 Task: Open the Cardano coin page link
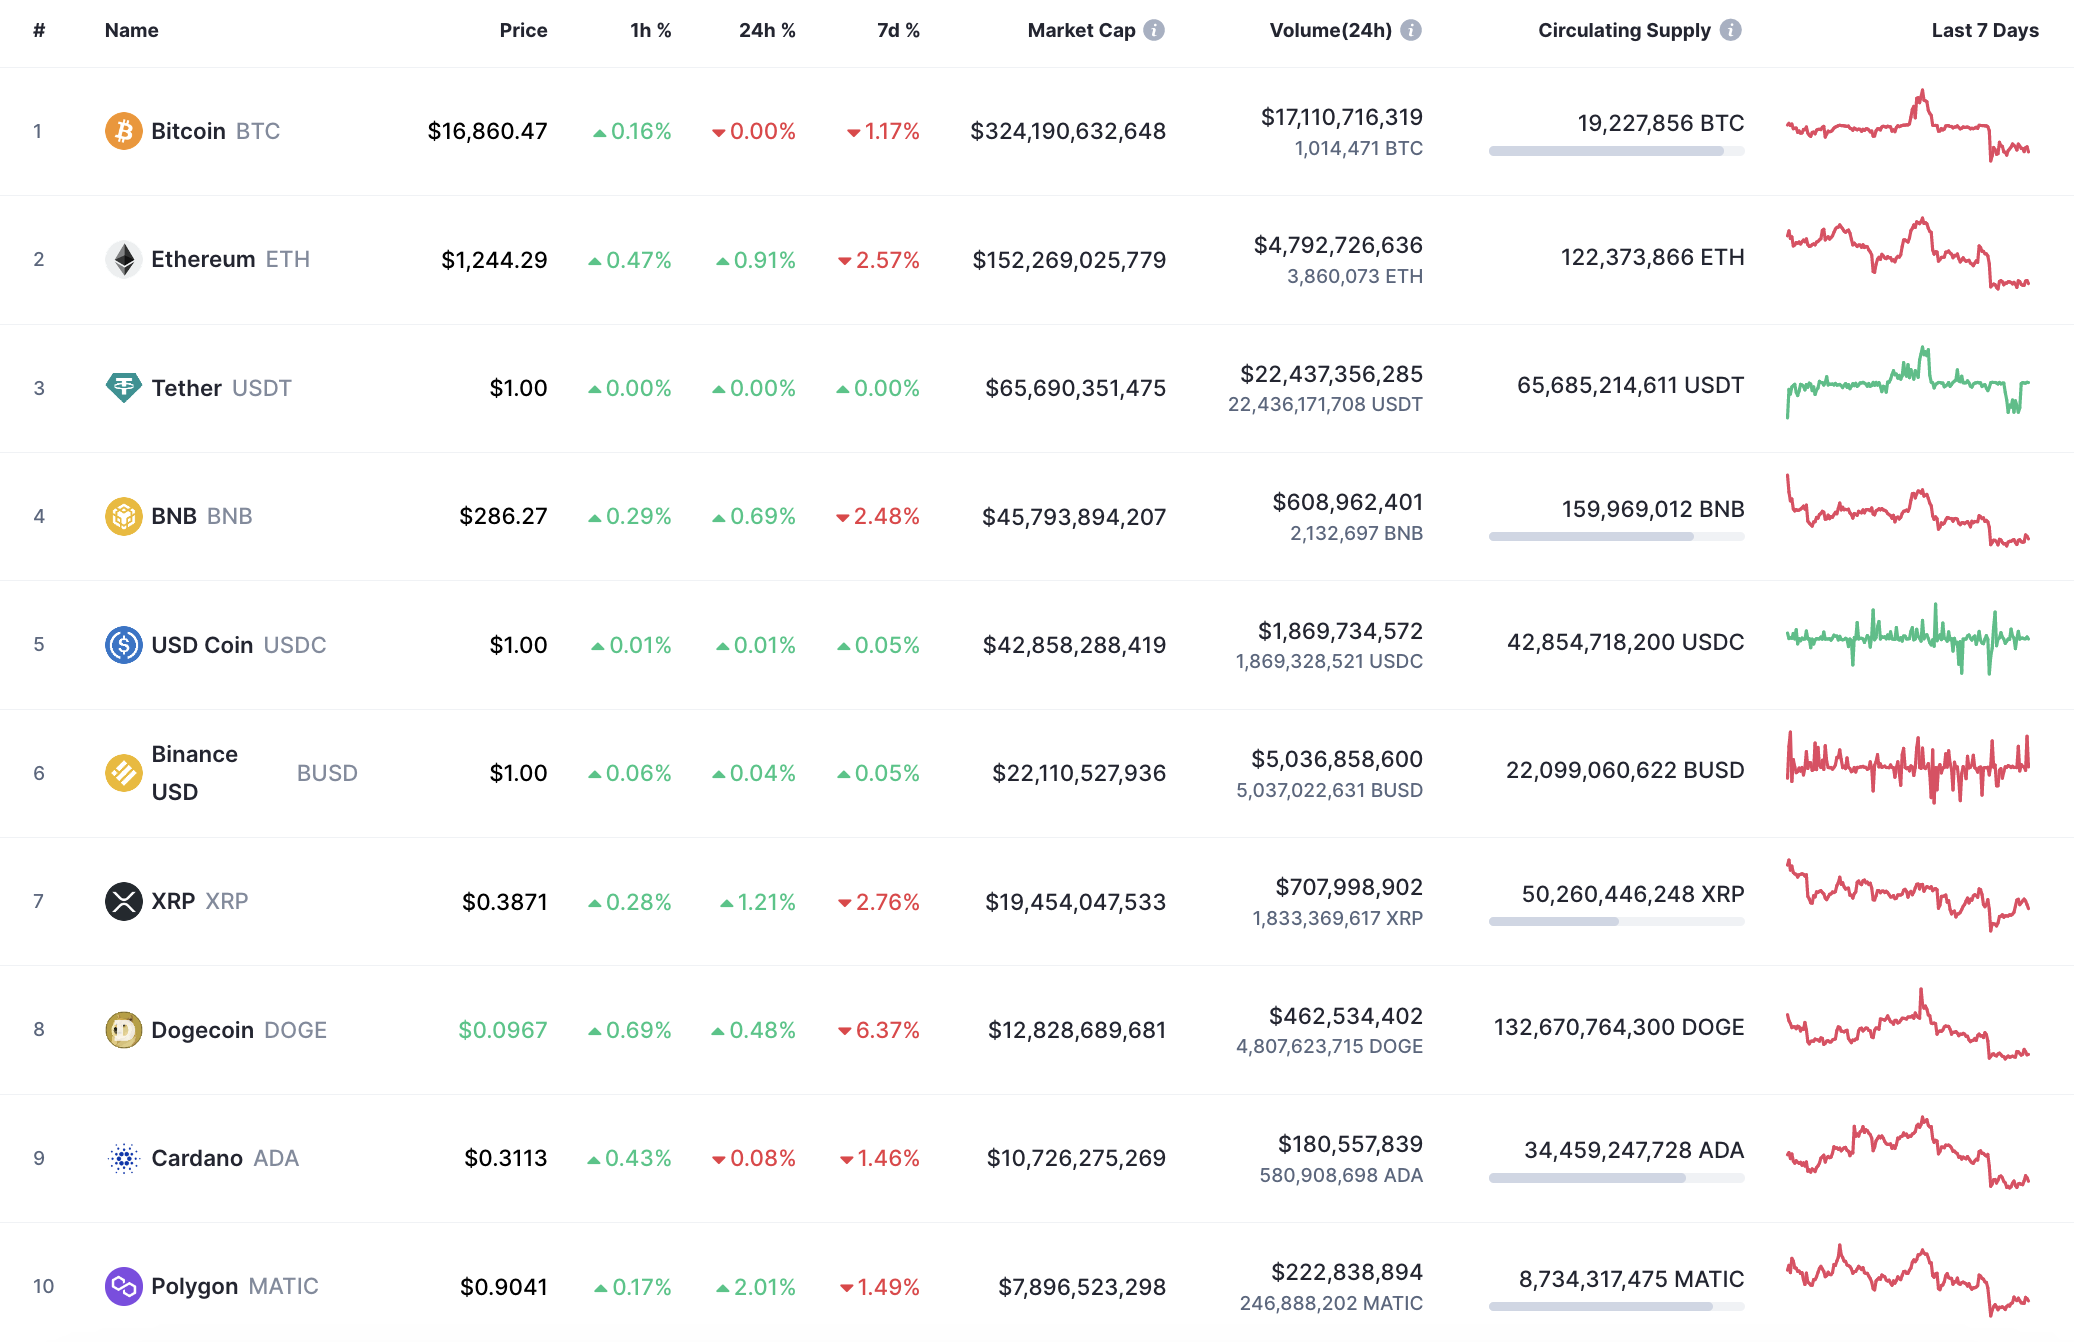tap(198, 1158)
